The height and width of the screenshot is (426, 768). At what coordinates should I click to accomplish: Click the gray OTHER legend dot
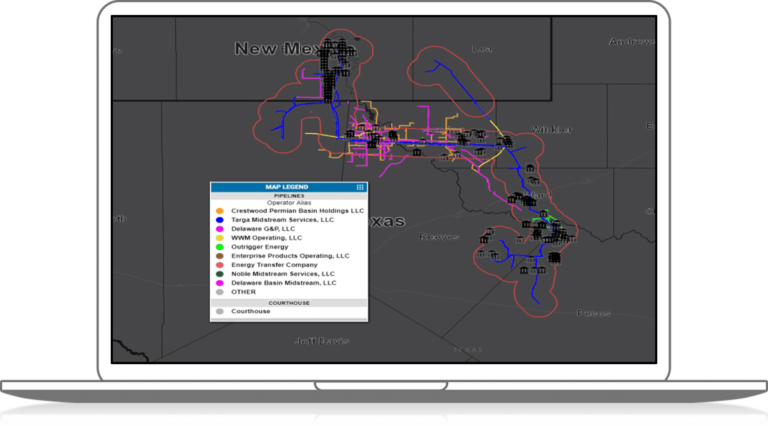pos(219,292)
